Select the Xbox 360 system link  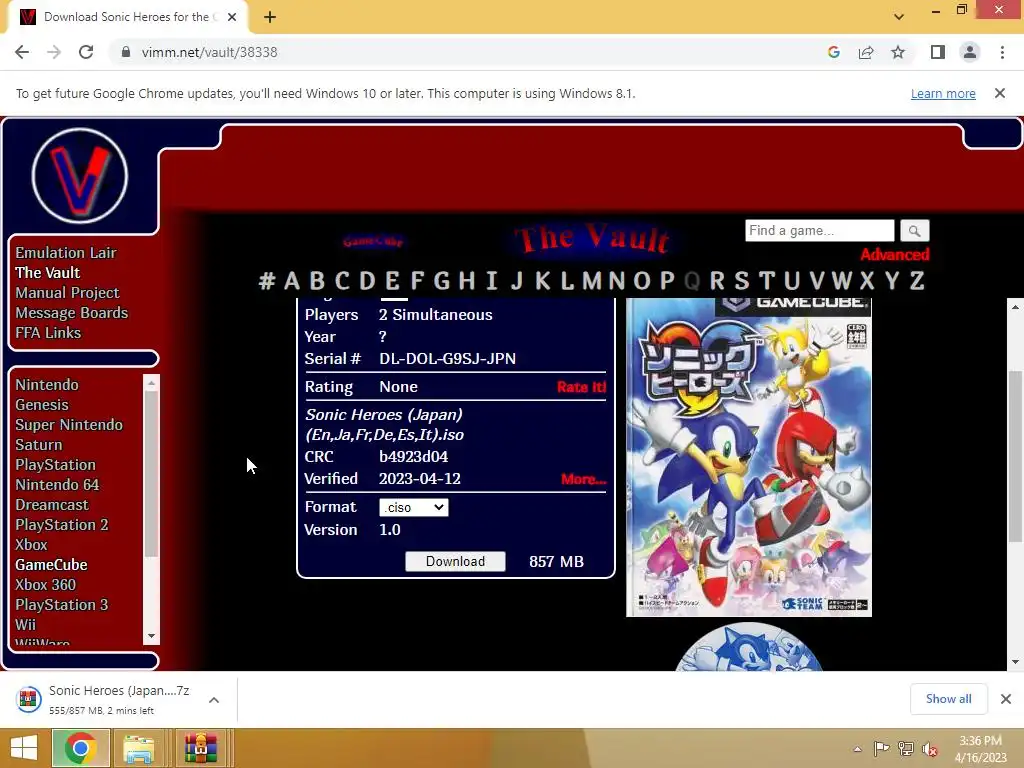pyautogui.click(x=46, y=585)
